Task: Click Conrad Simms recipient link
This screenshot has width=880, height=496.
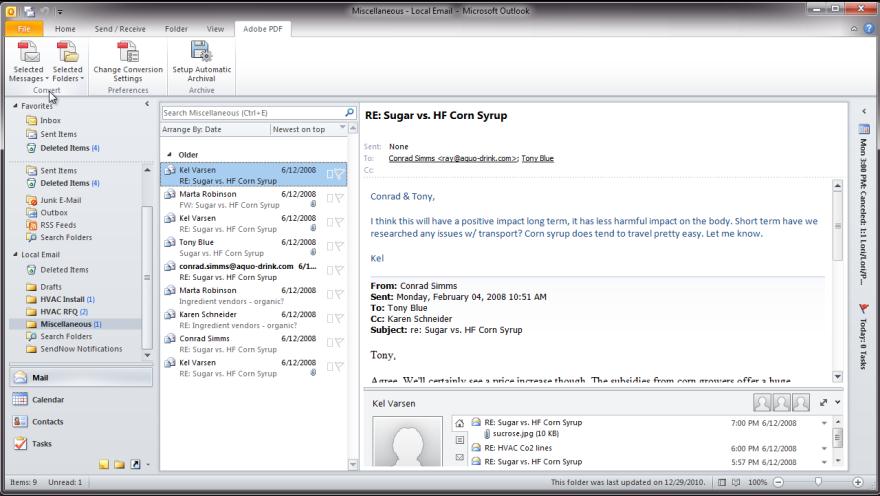Action: [453, 158]
